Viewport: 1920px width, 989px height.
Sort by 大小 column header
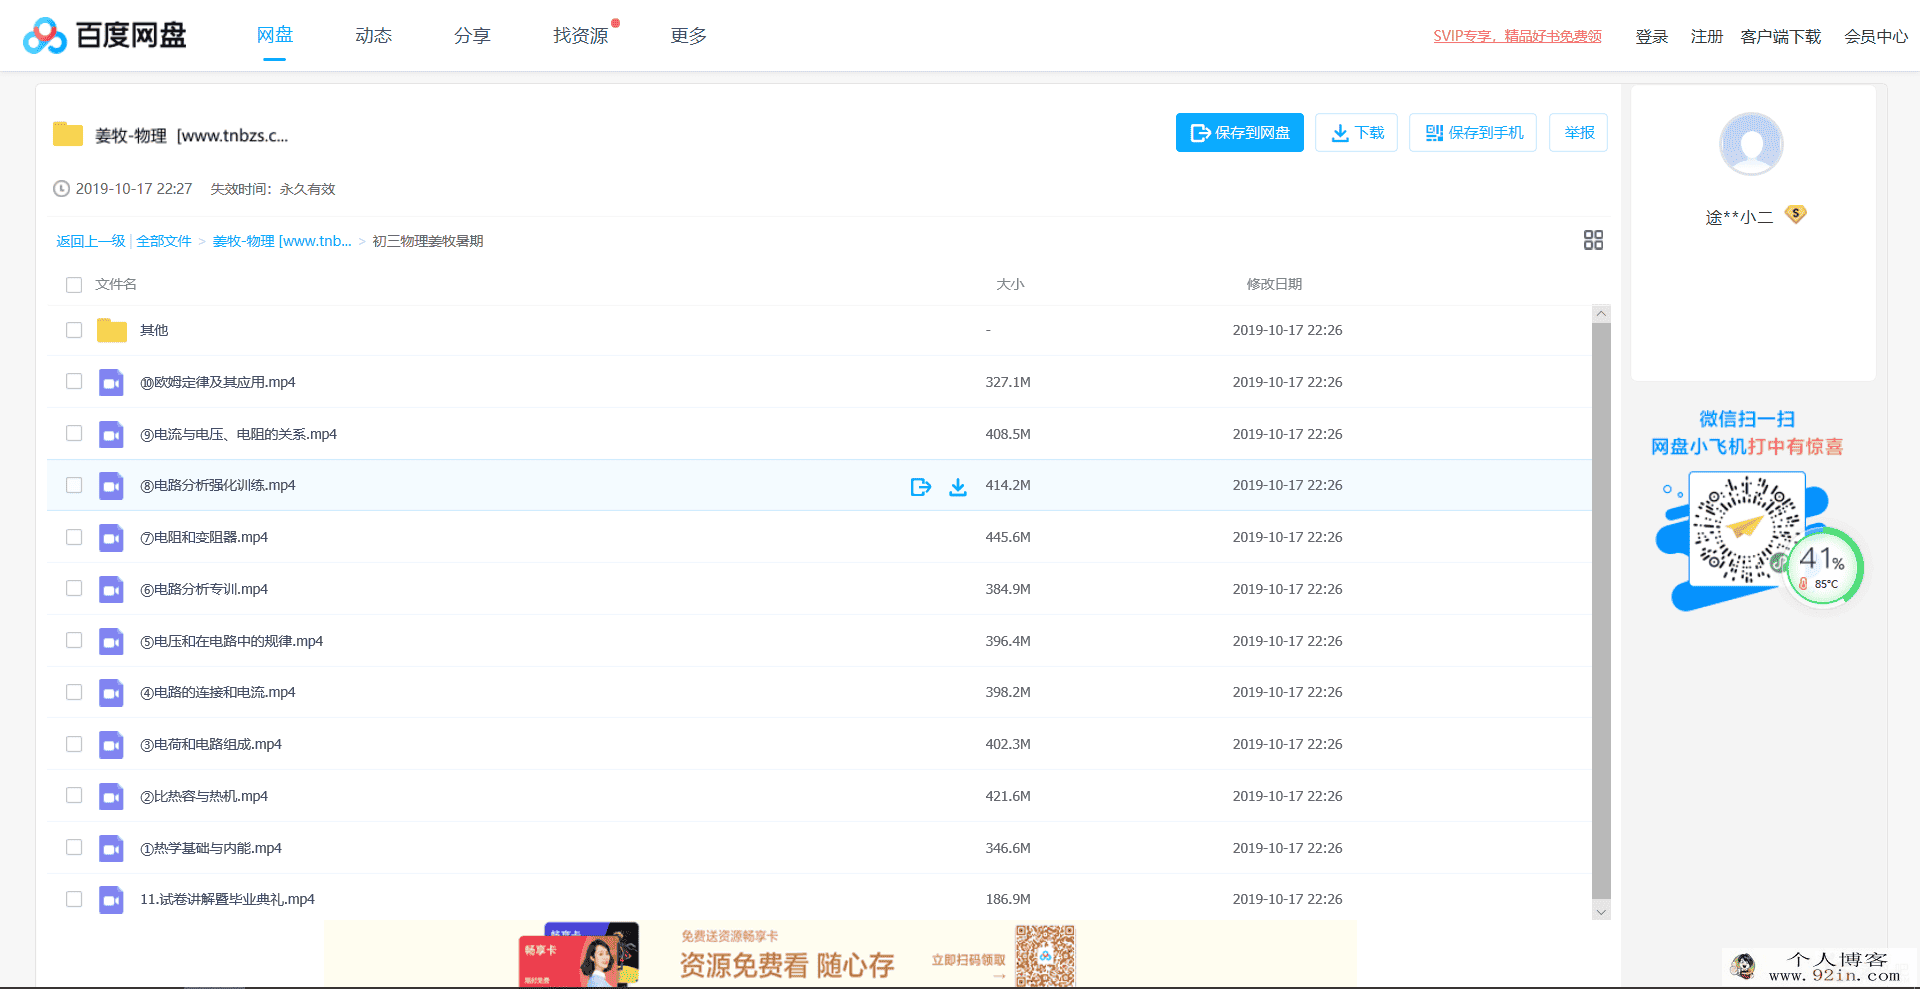(x=1010, y=285)
